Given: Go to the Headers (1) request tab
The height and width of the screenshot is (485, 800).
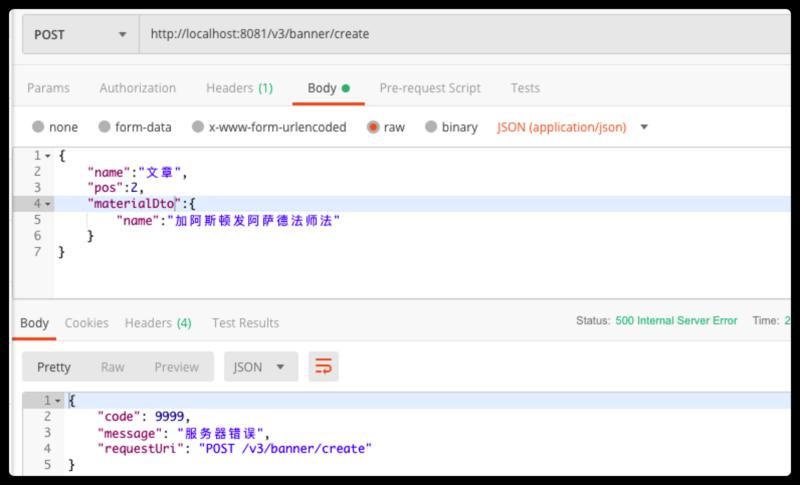Looking at the screenshot, I should (239, 88).
